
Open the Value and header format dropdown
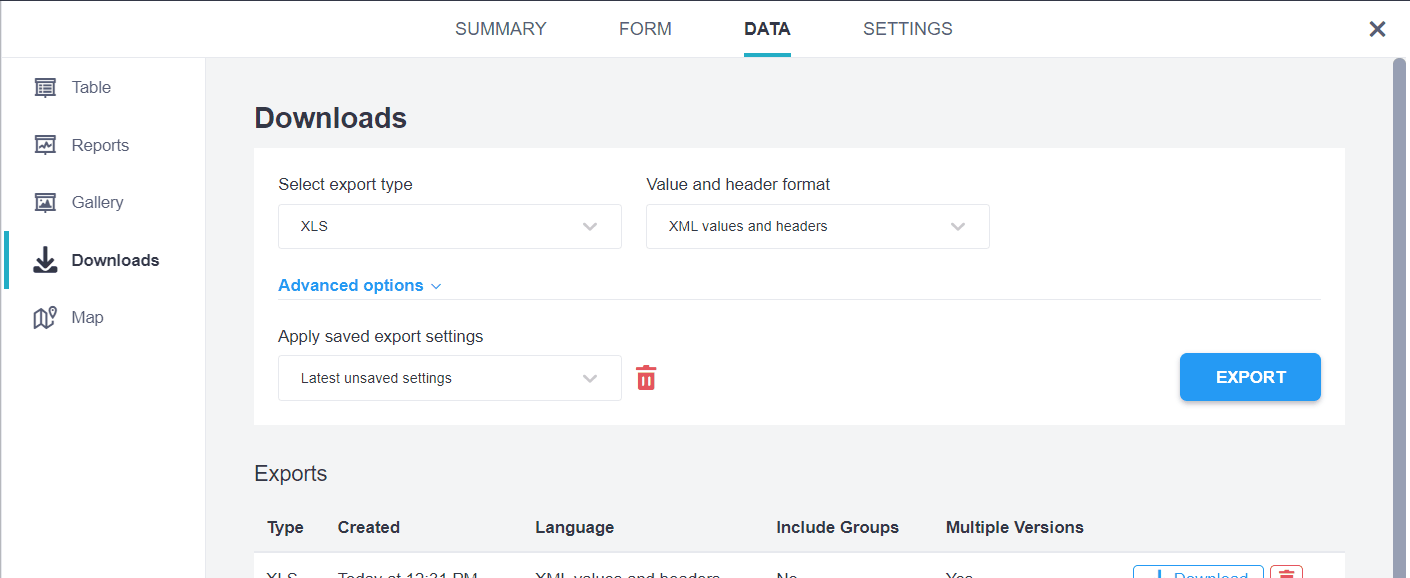tap(817, 227)
